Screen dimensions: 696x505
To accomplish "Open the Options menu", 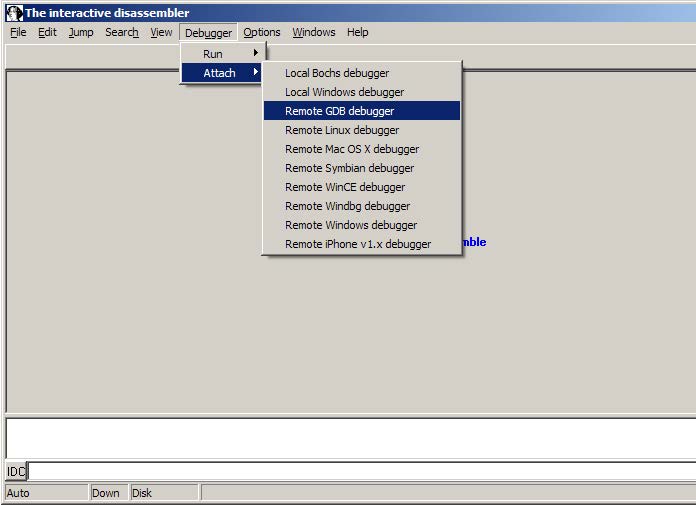I will point(262,32).
